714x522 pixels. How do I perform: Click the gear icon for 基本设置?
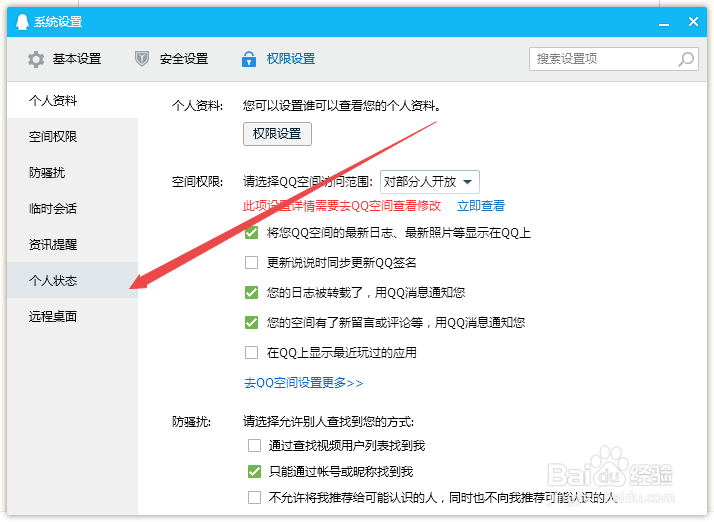pyautogui.click(x=36, y=59)
